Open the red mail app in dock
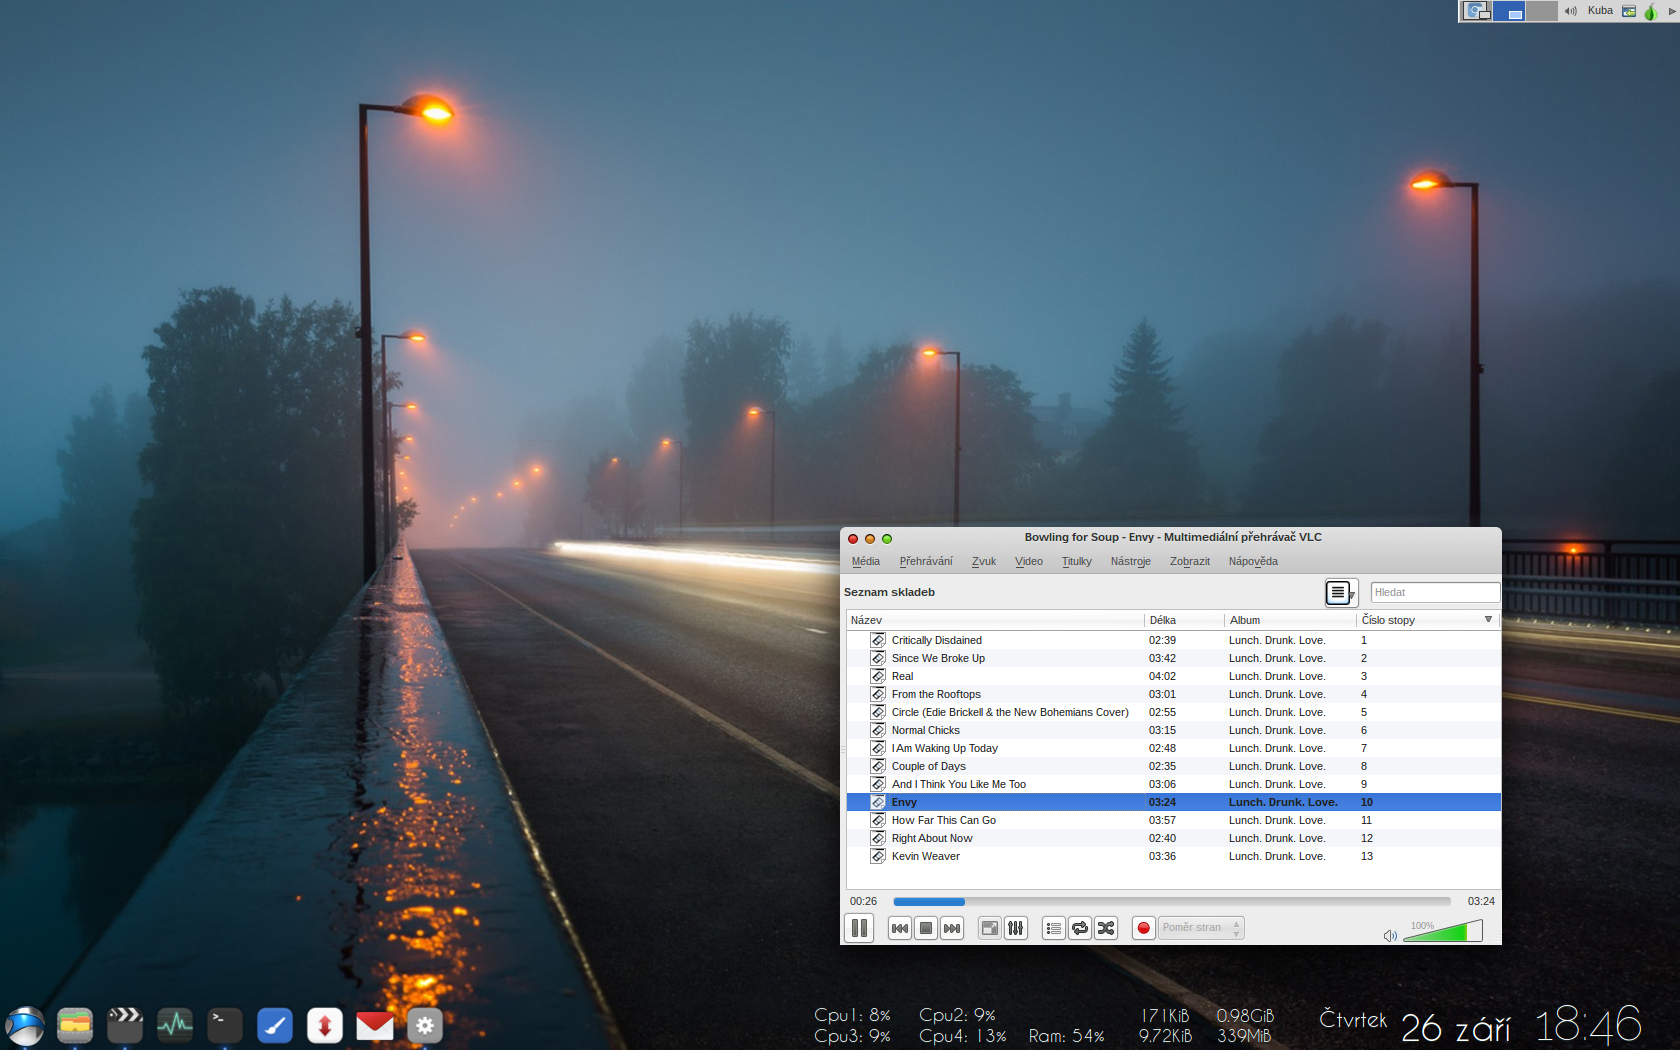The height and width of the screenshot is (1050, 1680). (374, 1025)
